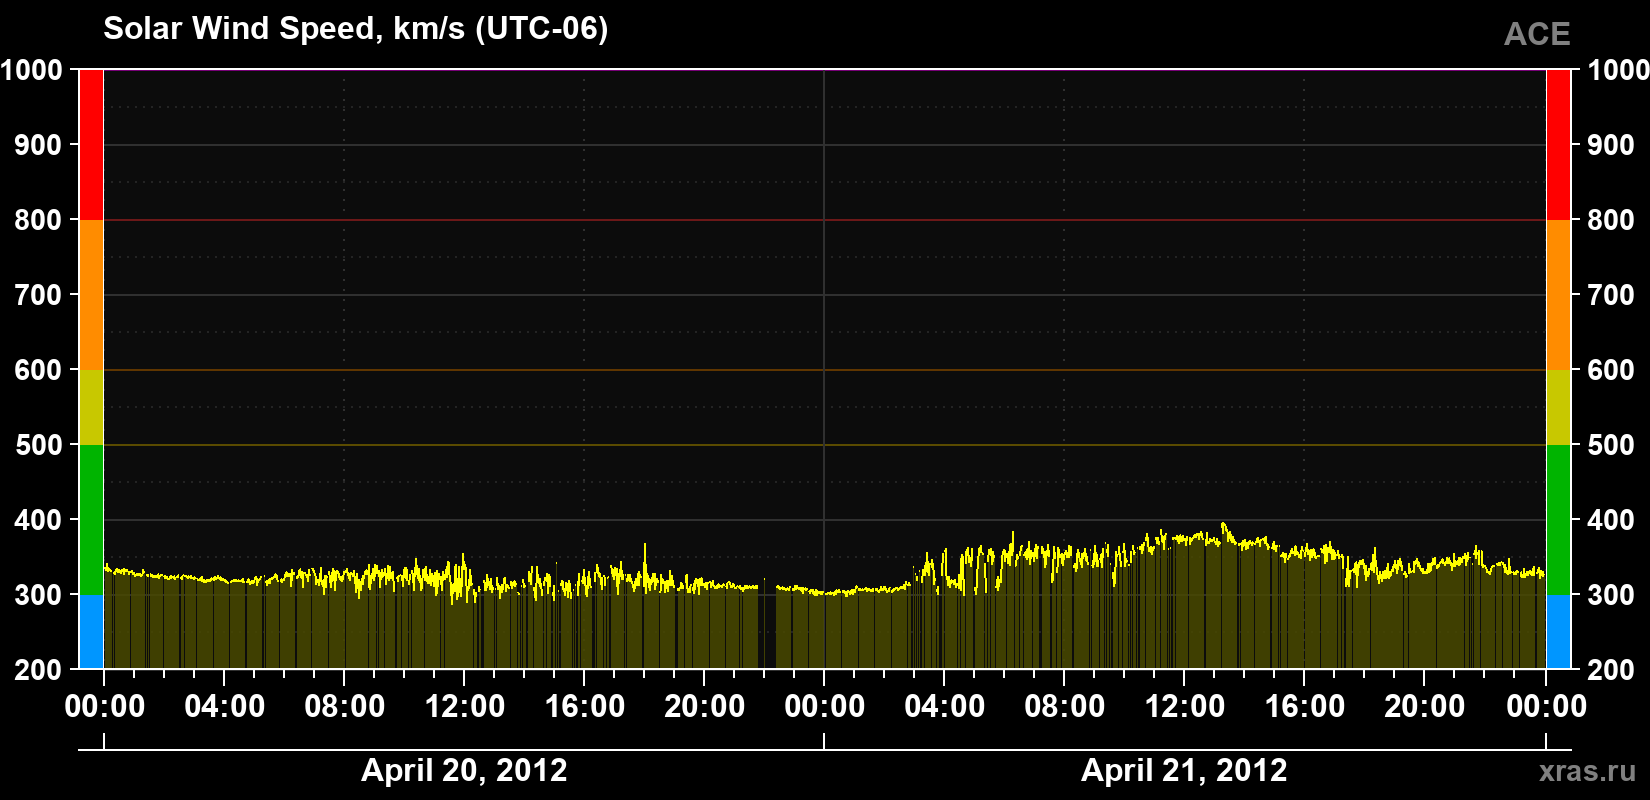Click the red segment of the right color scale
This screenshot has width=1650, height=800.
coord(1558,145)
